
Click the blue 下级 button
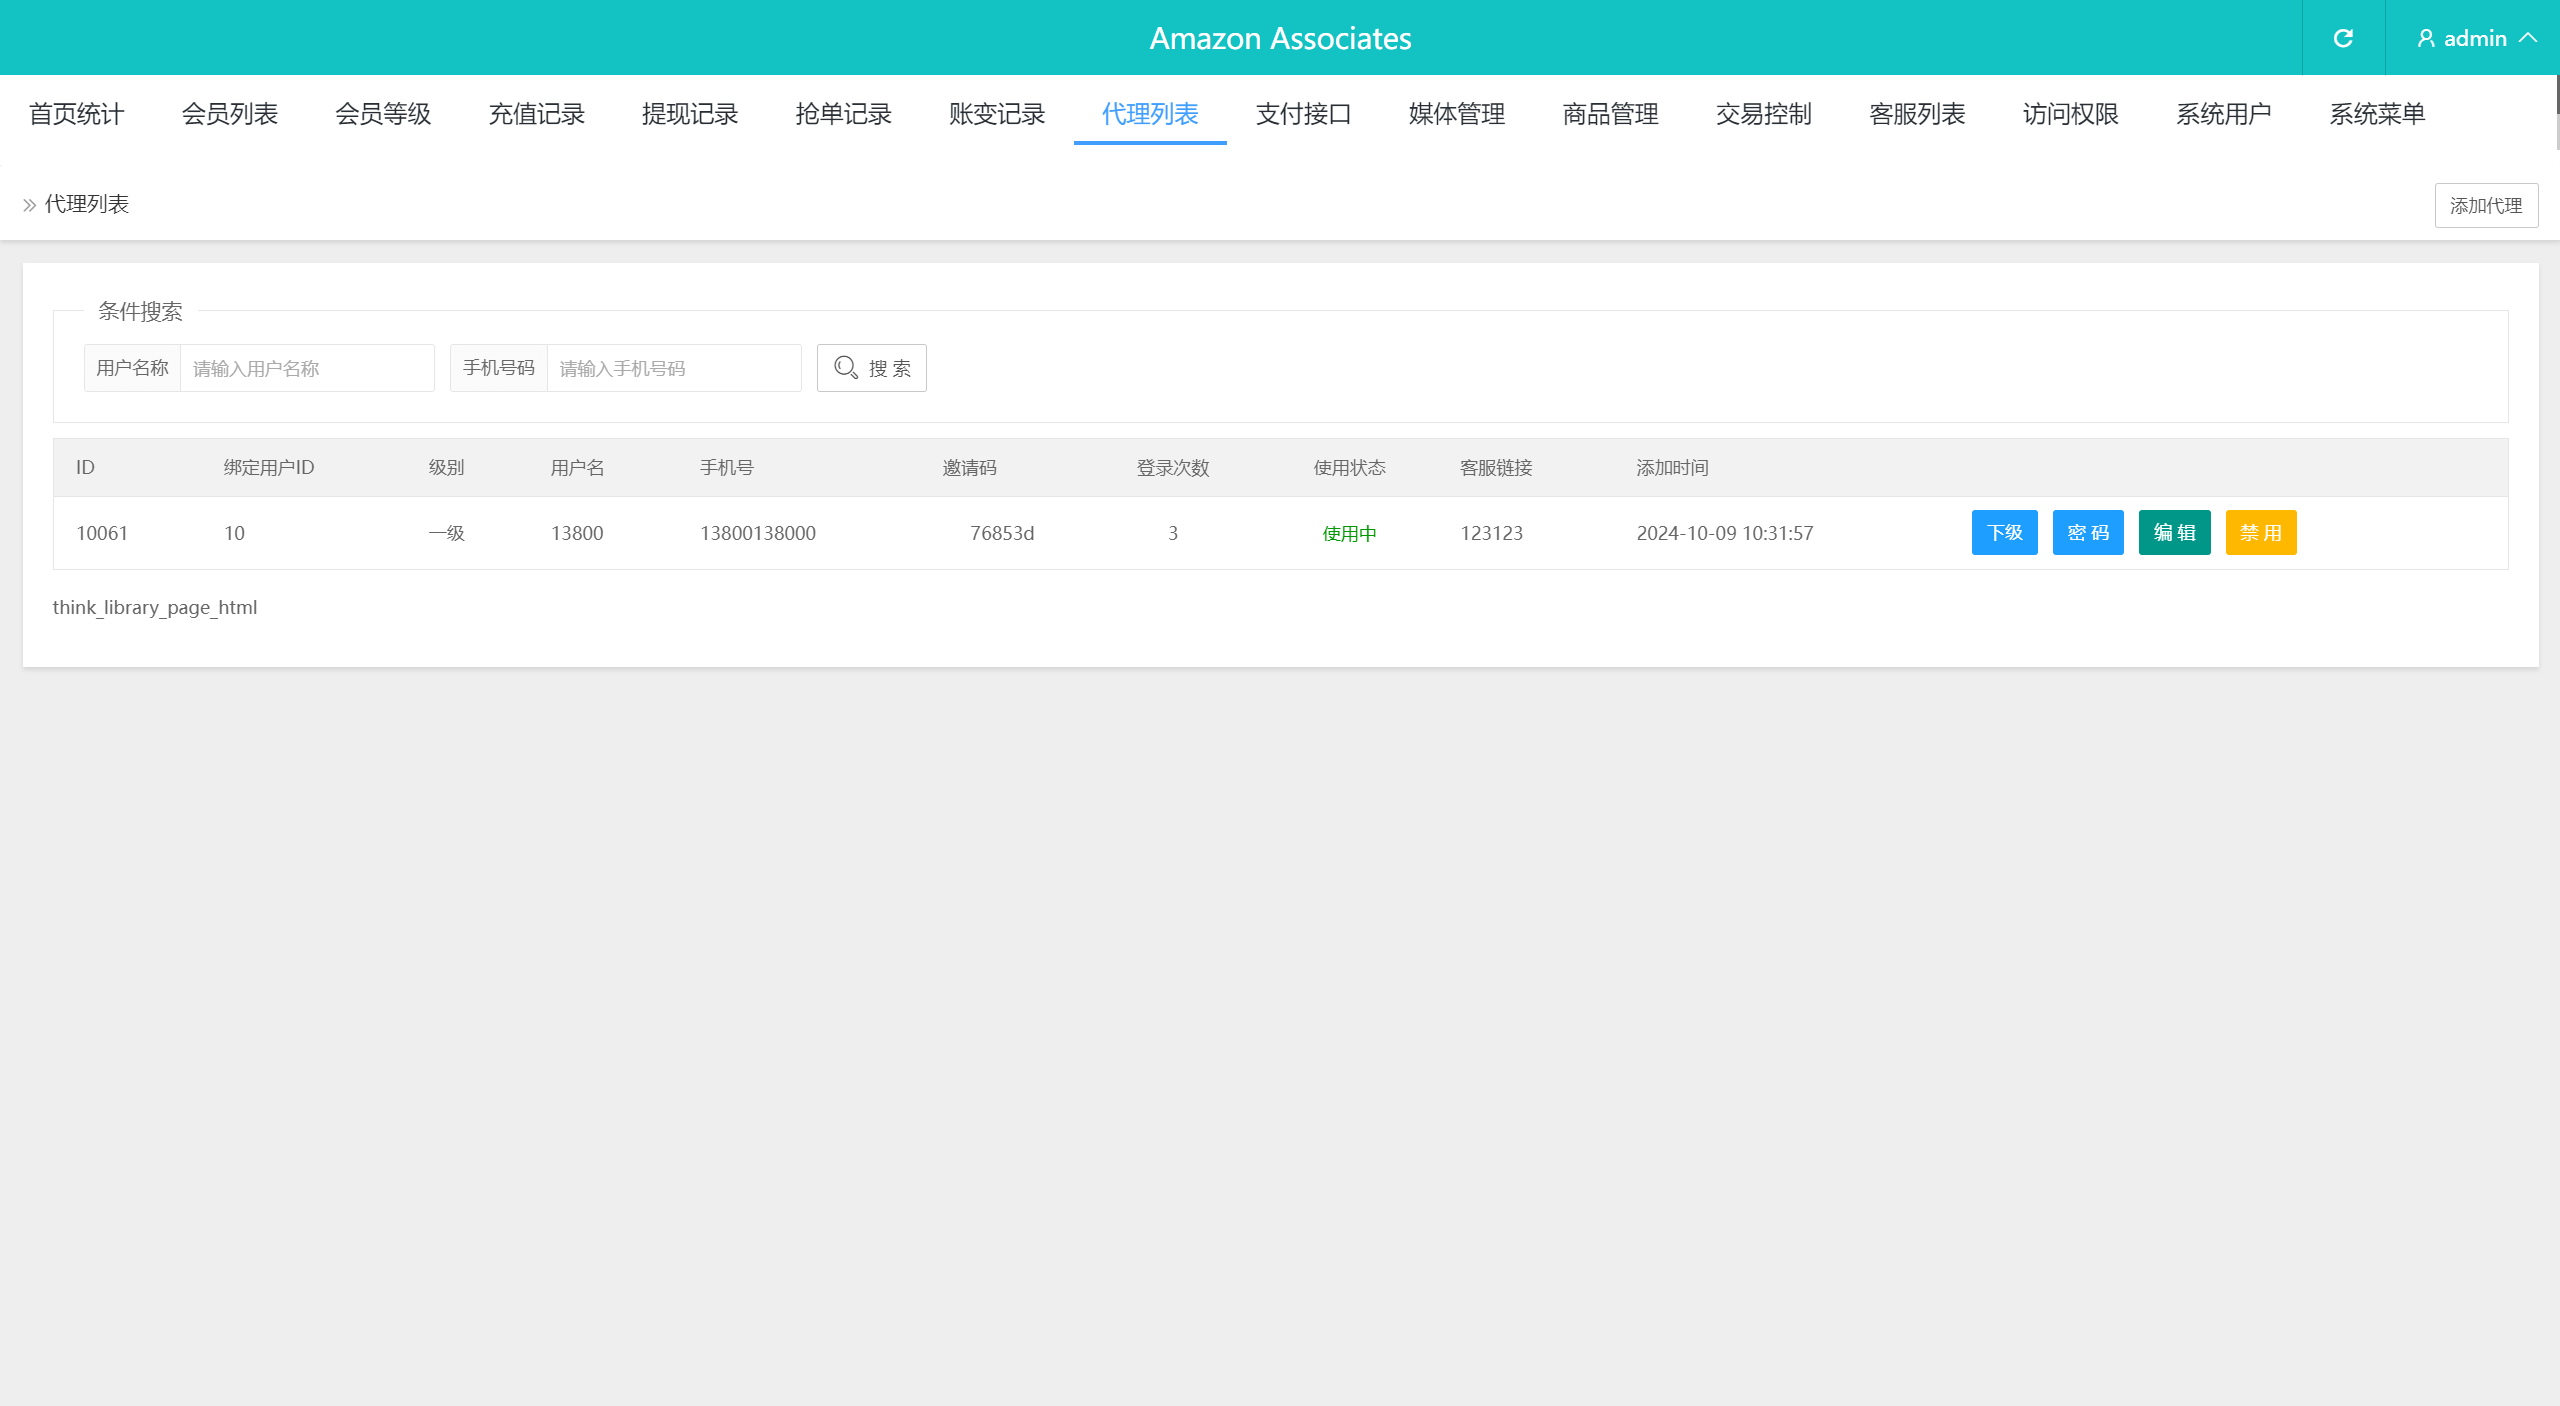pyautogui.click(x=2004, y=533)
